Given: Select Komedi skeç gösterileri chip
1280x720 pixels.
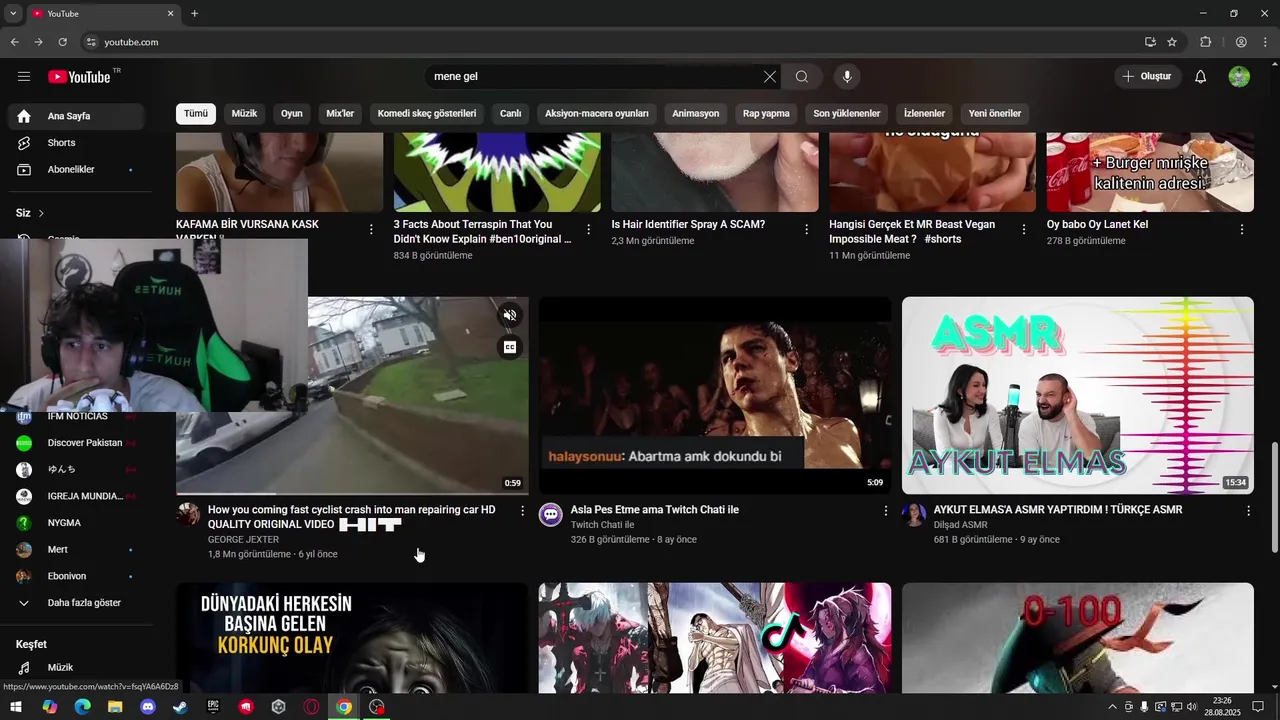Looking at the screenshot, I should click(x=427, y=114).
